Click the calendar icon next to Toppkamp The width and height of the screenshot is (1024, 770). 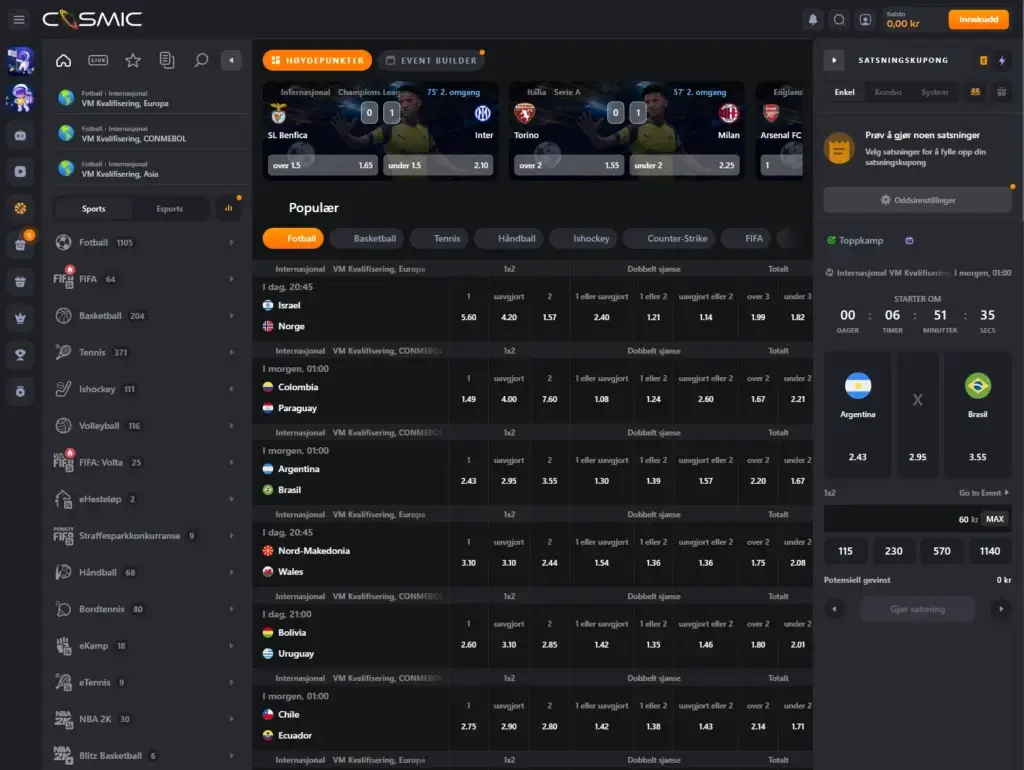point(909,240)
